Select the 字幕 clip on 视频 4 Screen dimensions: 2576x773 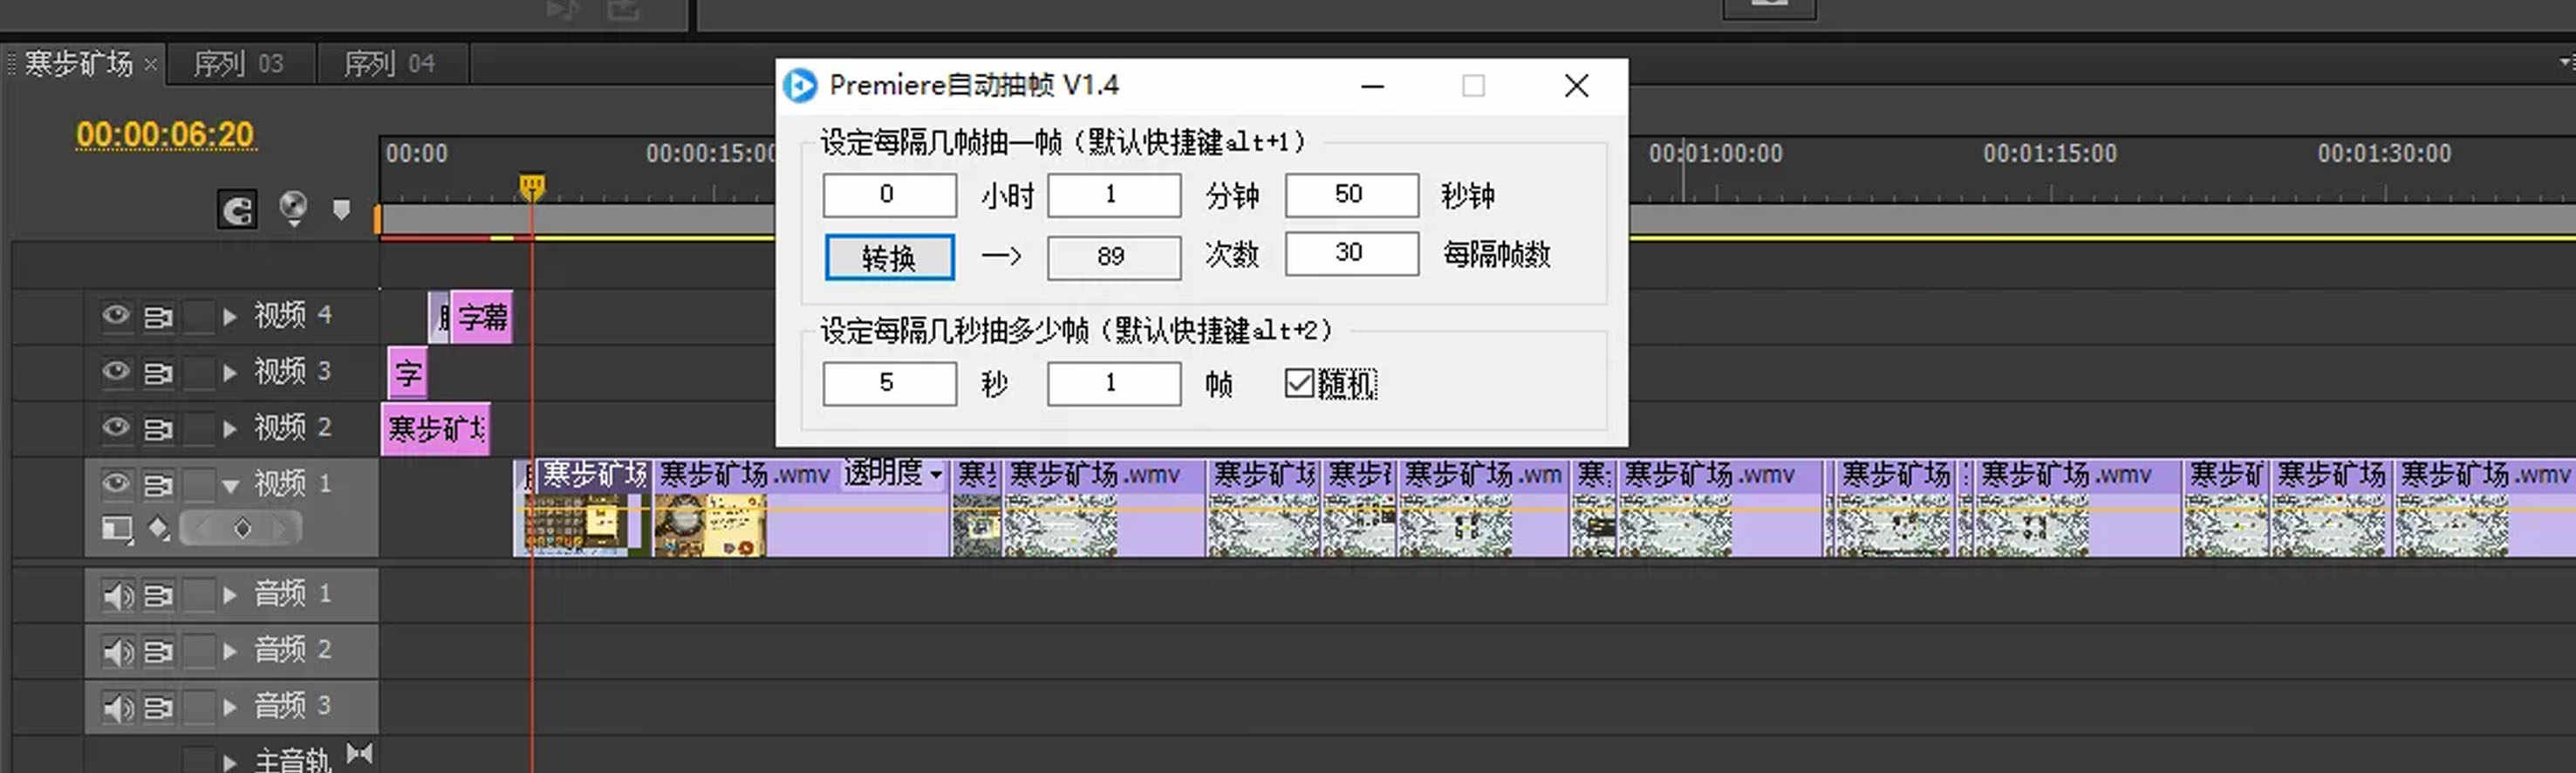tap(481, 317)
